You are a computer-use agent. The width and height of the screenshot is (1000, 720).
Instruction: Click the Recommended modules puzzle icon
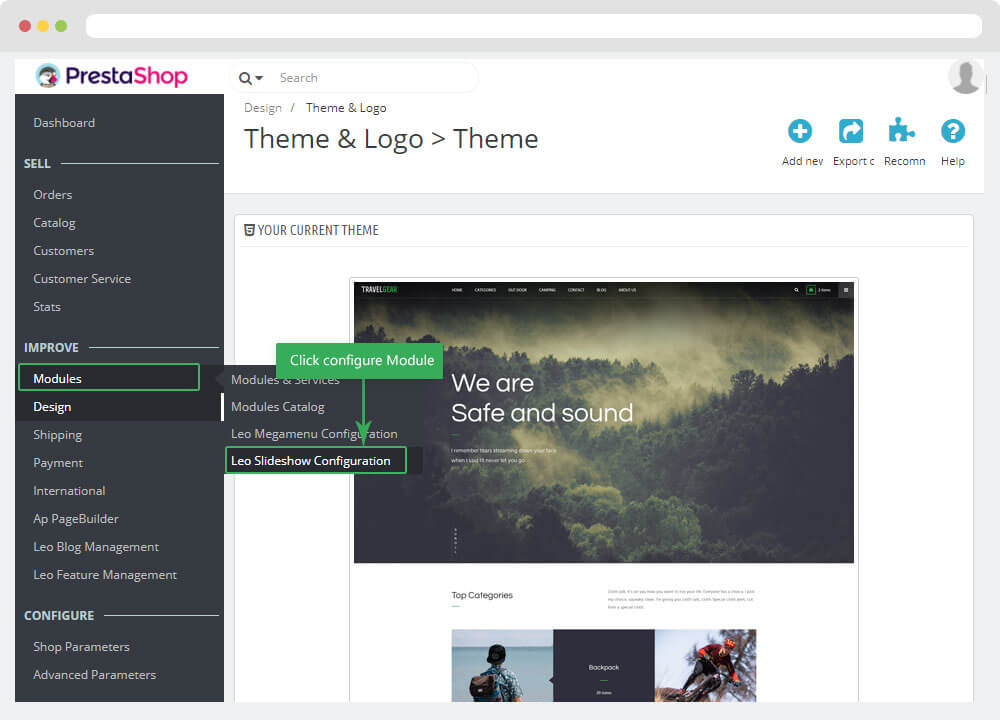click(x=901, y=131)
